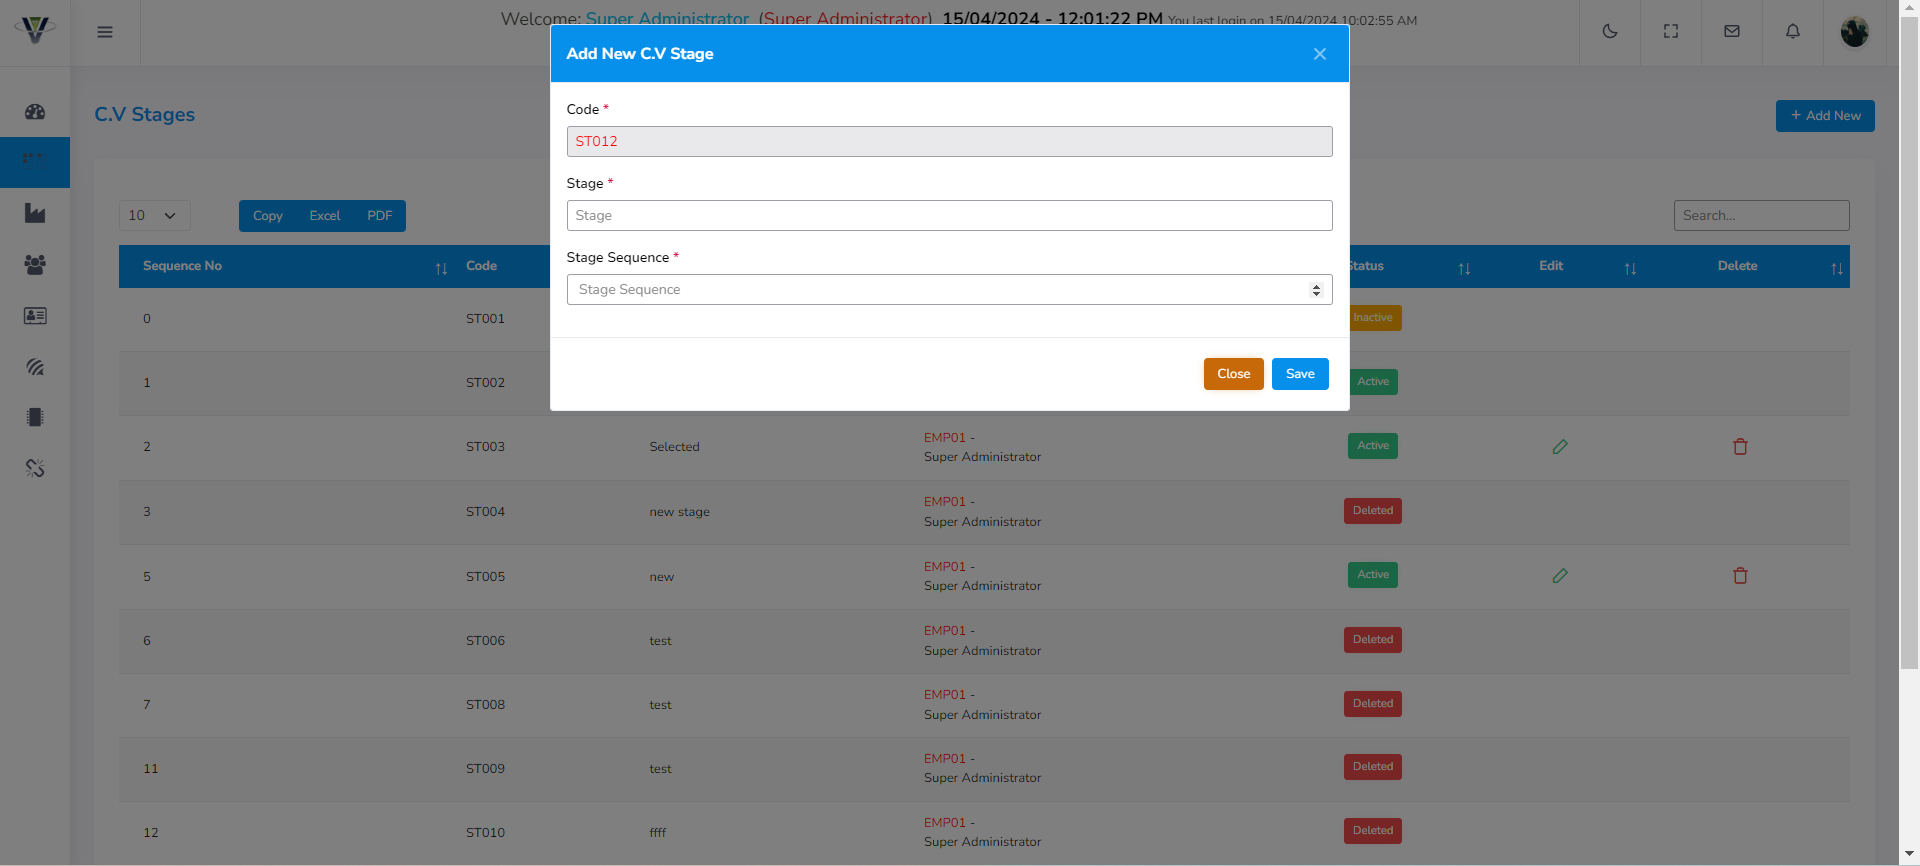
Task: Sort by the Delete column arrows
Action: 1836,269
